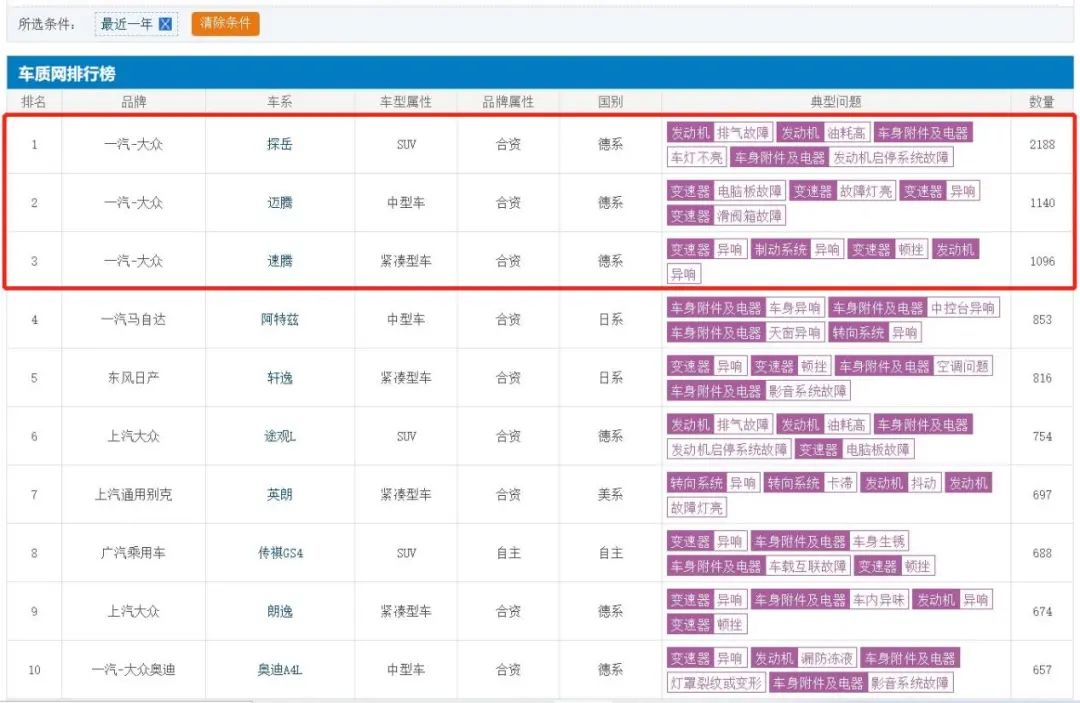Select the 影音系统故障 tag in the 轩逸 row
The image size is (1080, 703).
coord(807,391)
